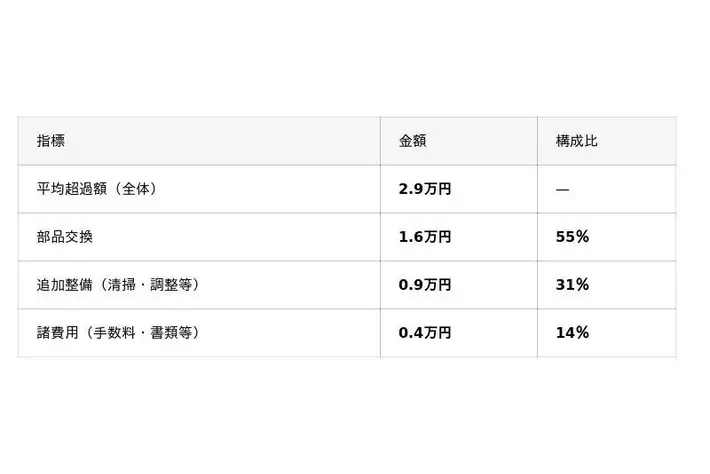Select the 部品交換 row label
Viewport: 710px width, 474px height.
[x=65, y=237]
